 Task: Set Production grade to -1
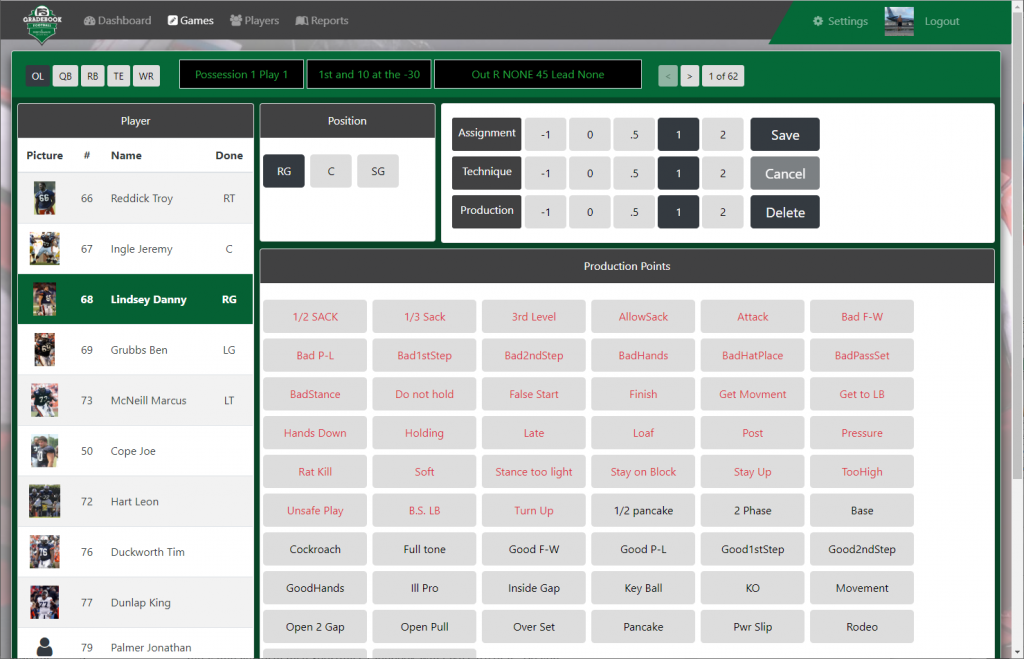click(545, 212)
